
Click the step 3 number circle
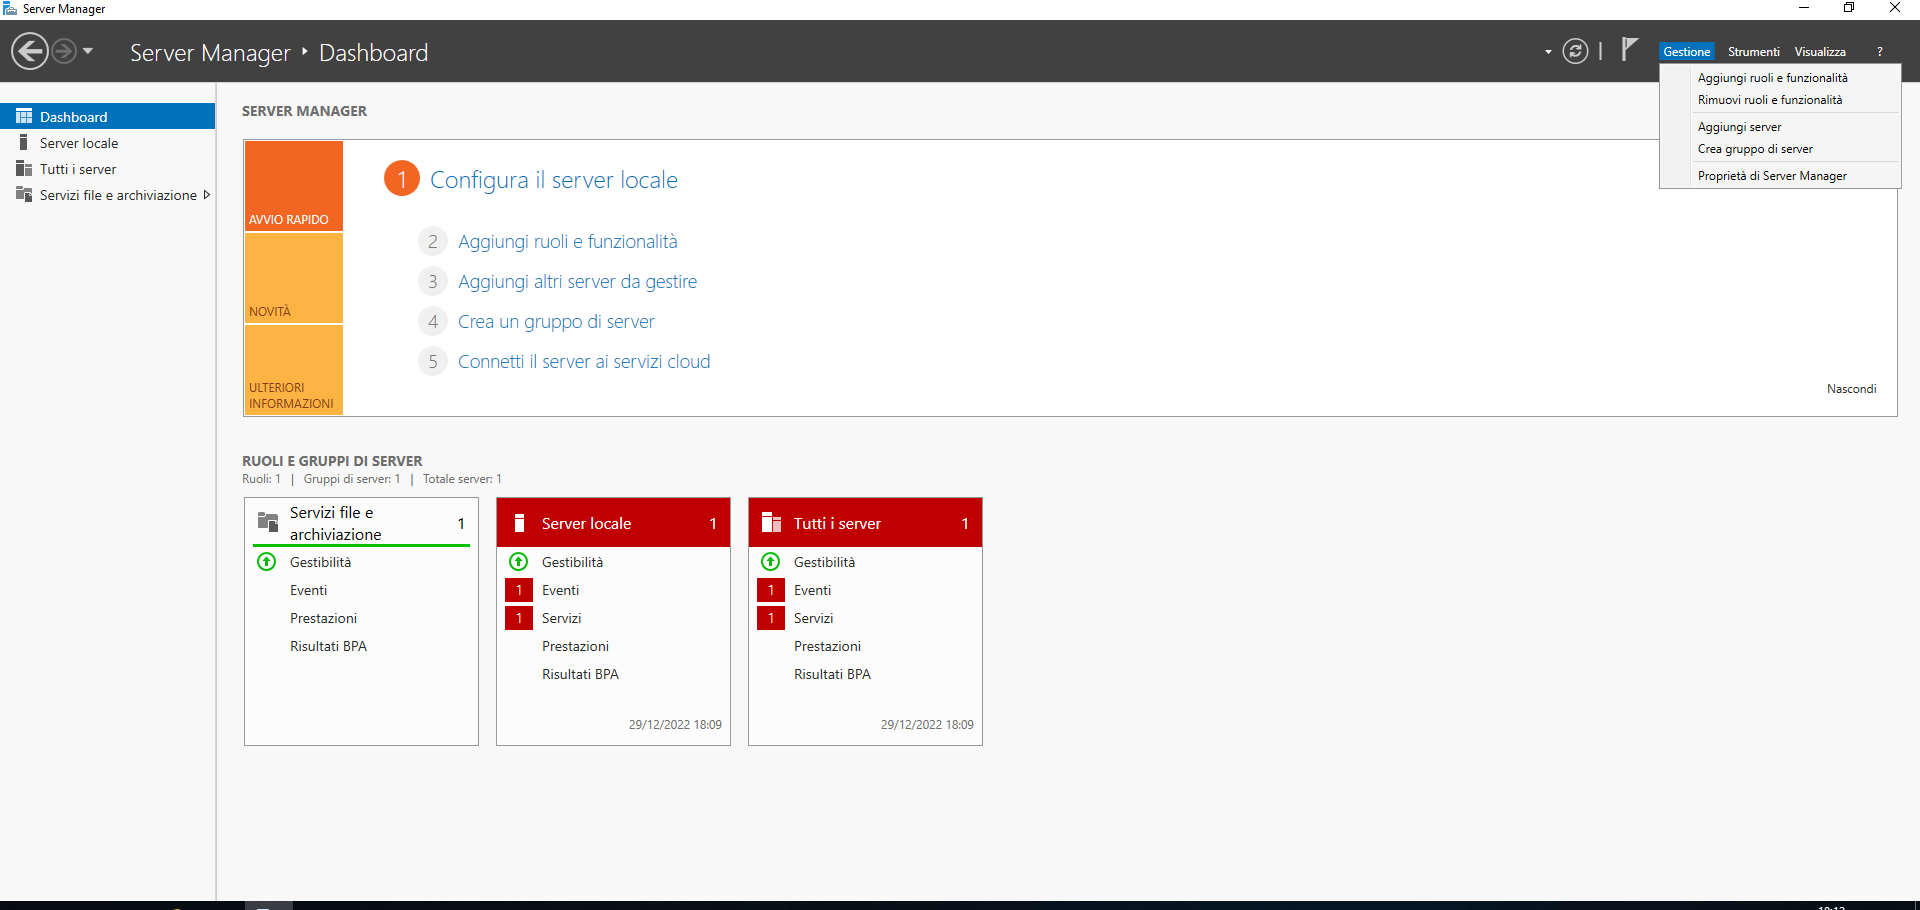(x=432, y=281)
